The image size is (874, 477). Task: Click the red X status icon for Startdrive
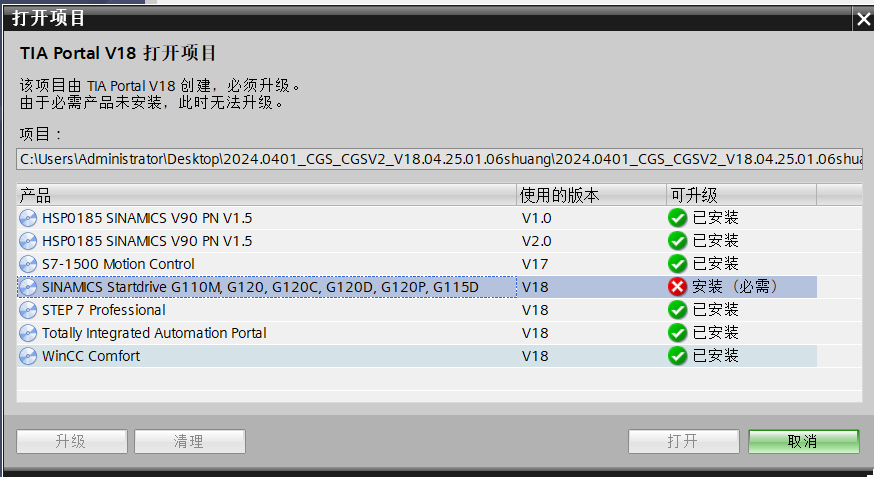[678, 287]
